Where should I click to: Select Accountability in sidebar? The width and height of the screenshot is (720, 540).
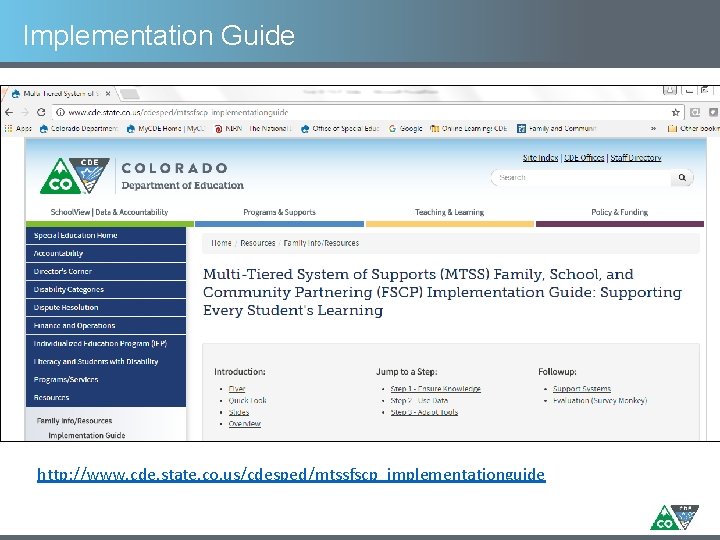coord(106,253)
